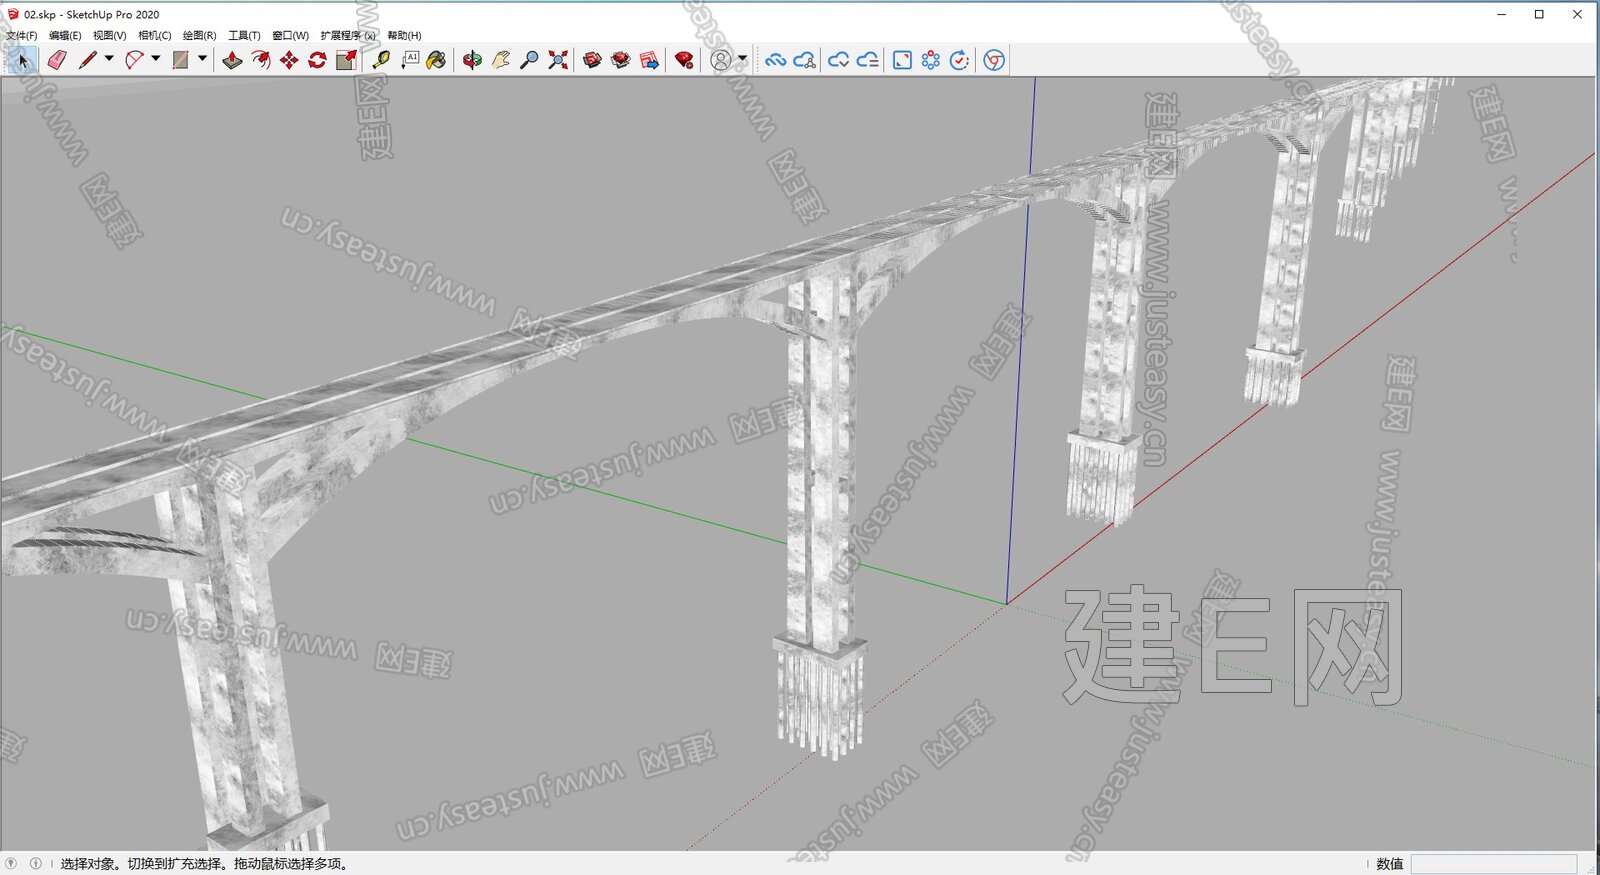Select the Eraser tool
Screen dimensions: 1600x875
point(57,60)
